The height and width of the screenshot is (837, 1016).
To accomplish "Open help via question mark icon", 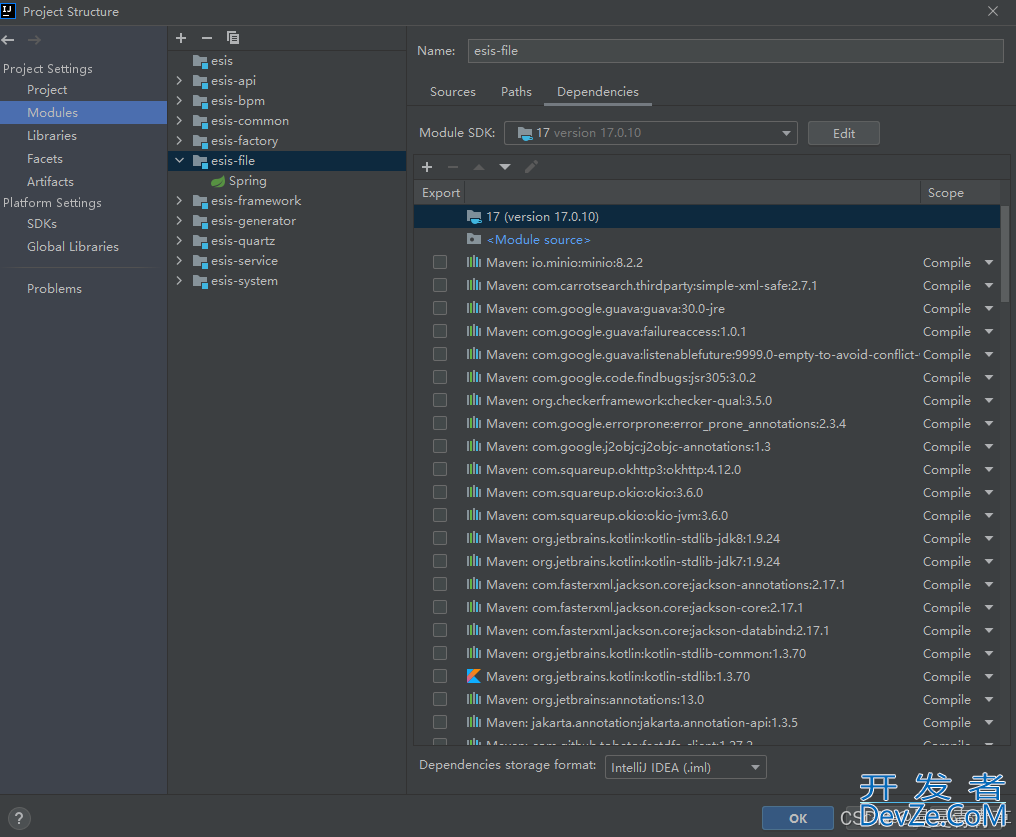I will tap(19, 818).
